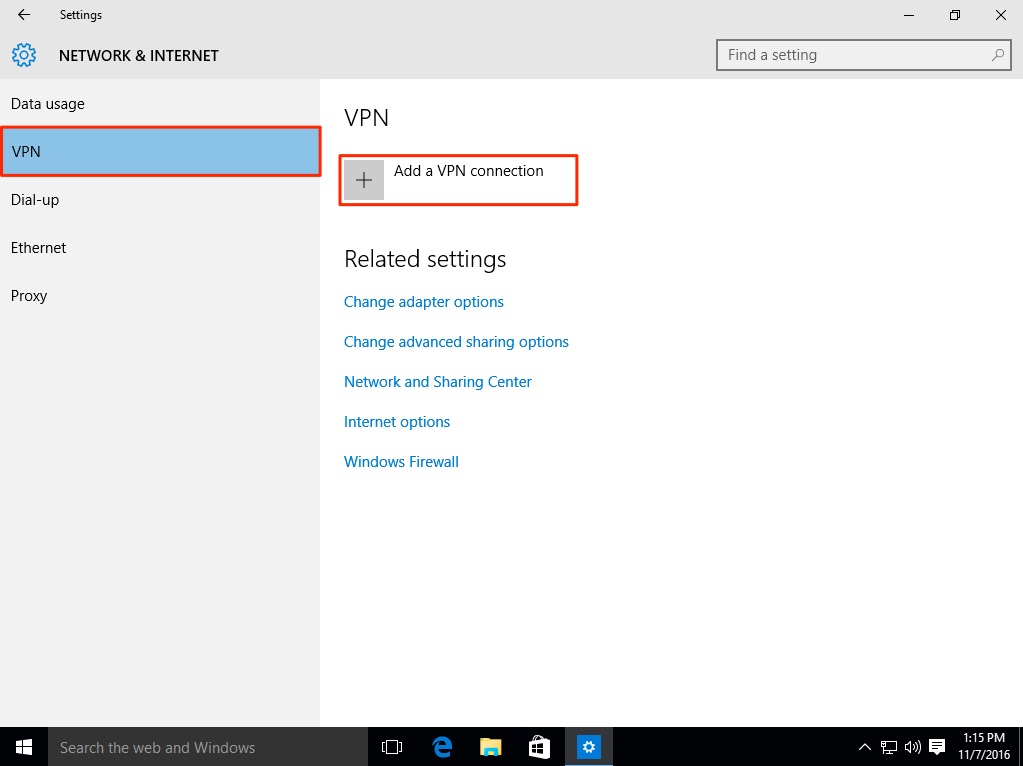Open the Change adapter options link

pos(424,302)
